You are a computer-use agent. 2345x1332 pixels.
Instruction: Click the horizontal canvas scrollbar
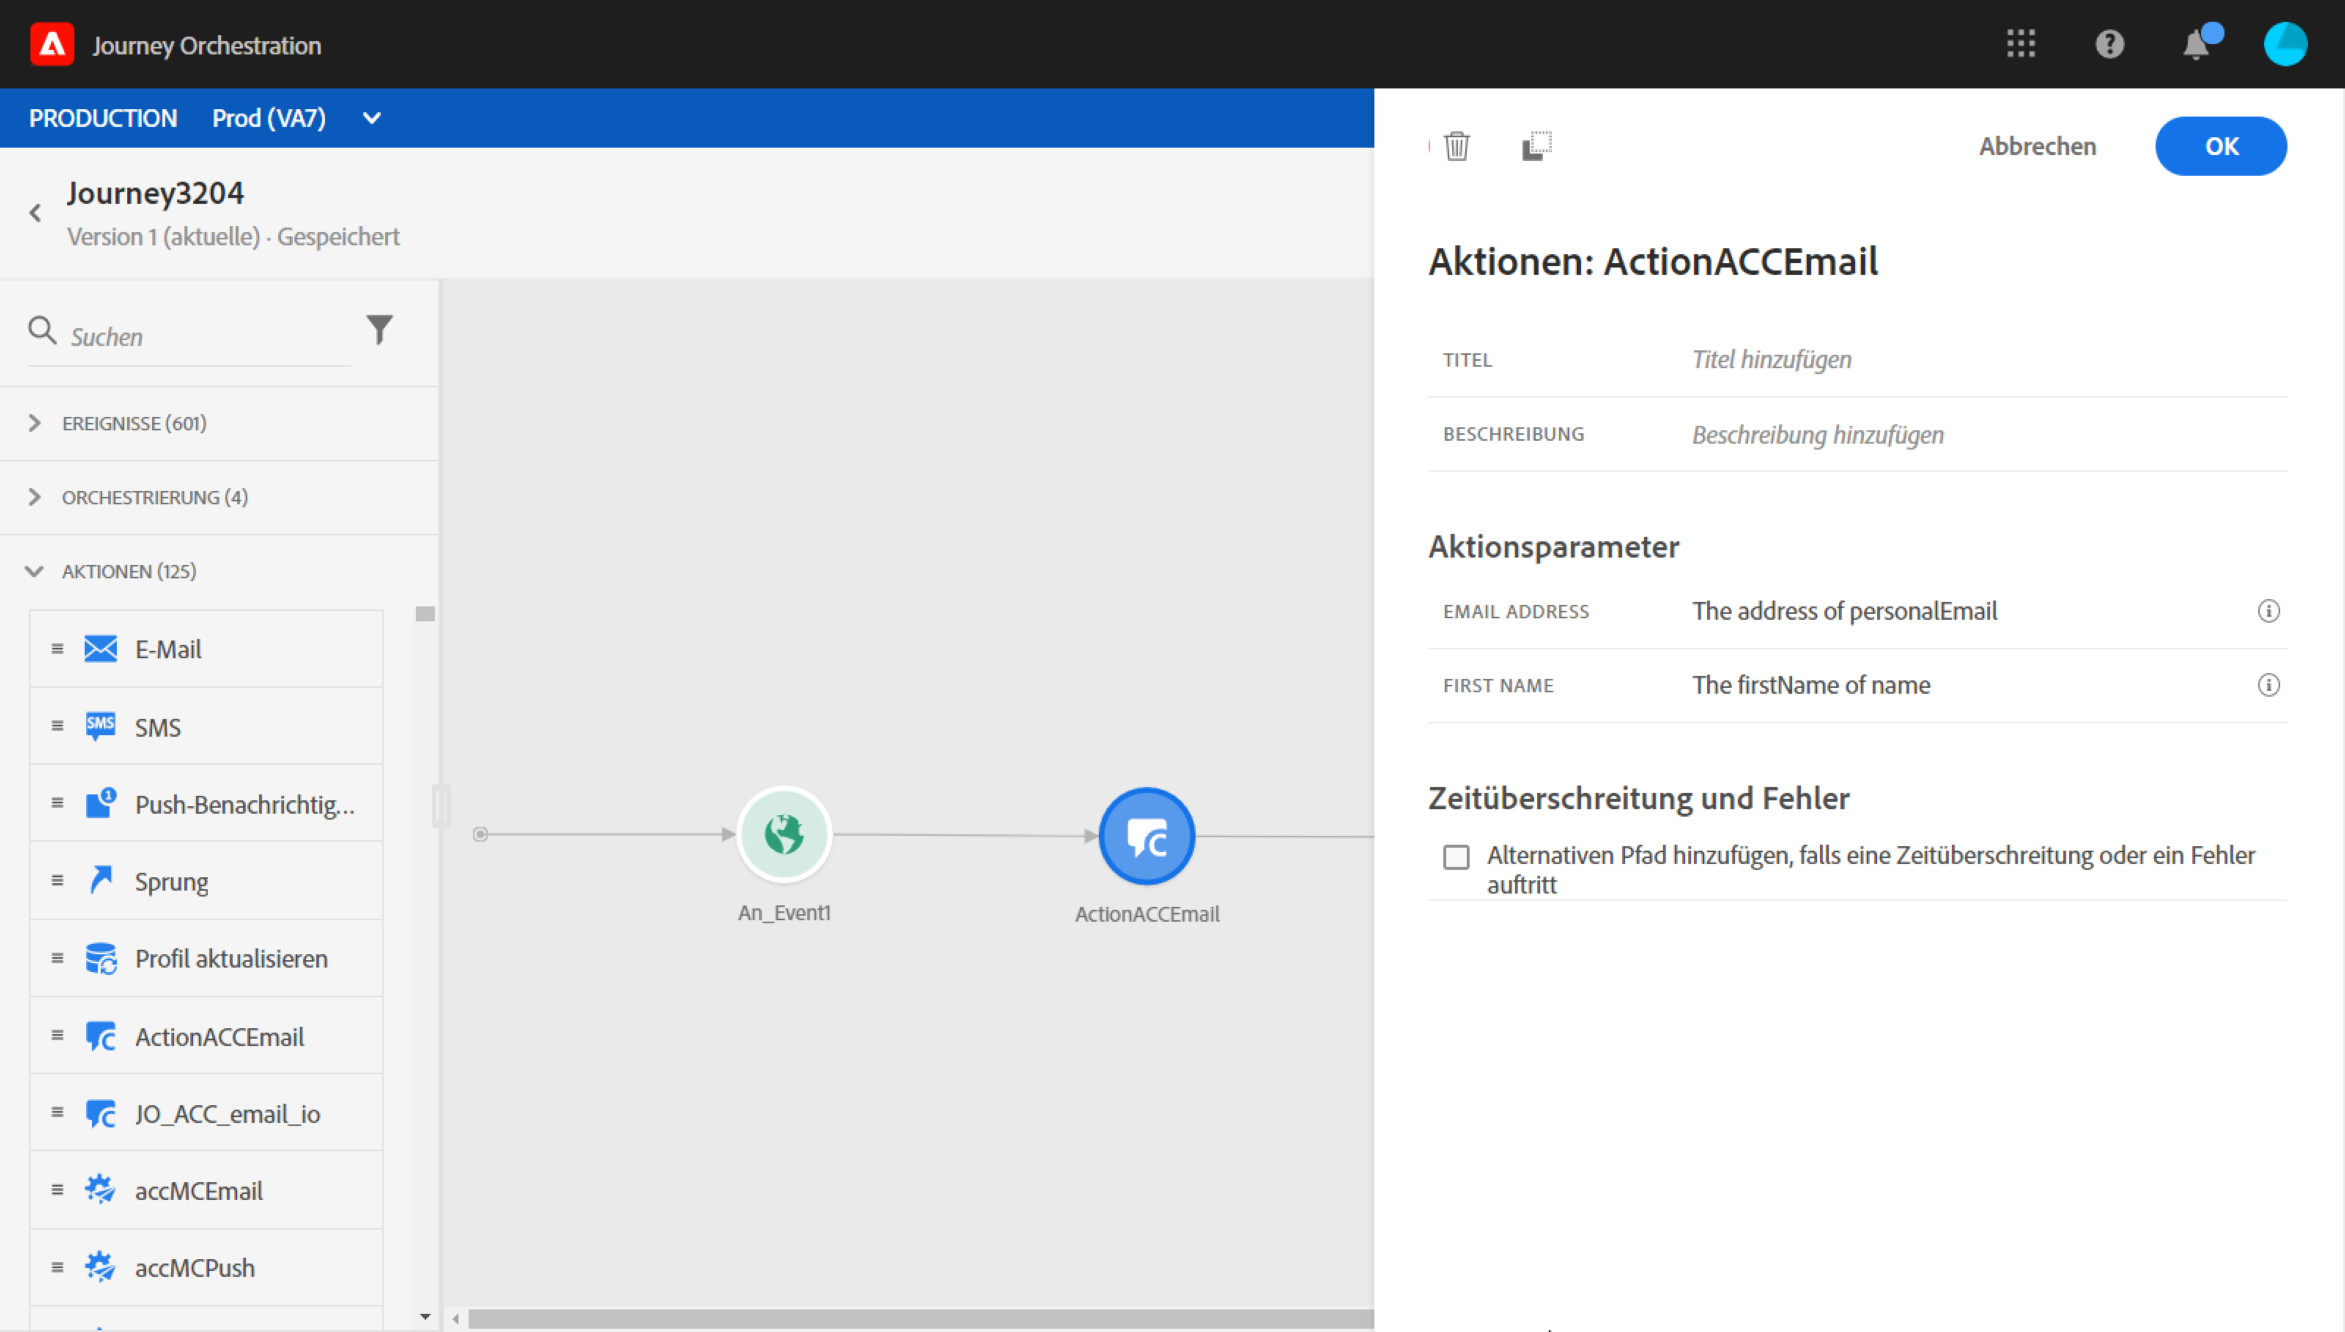pyautogui.click(x=920, y=1319)
